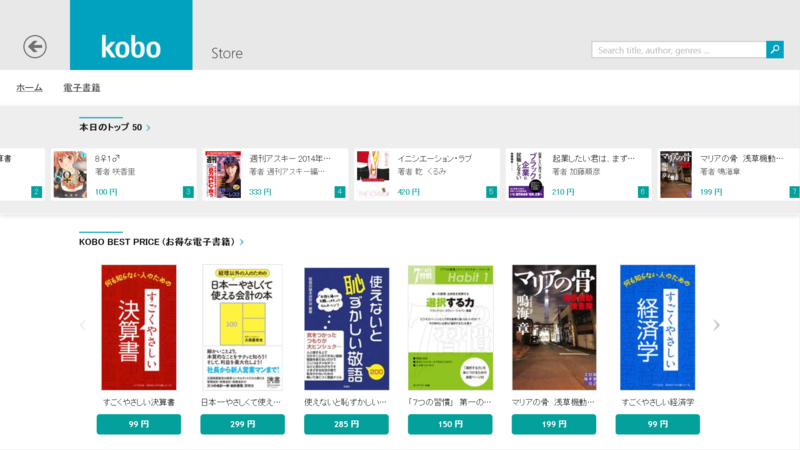Image resolution: width=800 pixels, height=450 pixels.
Task: Click the search magnifier button
Action: 774,49
